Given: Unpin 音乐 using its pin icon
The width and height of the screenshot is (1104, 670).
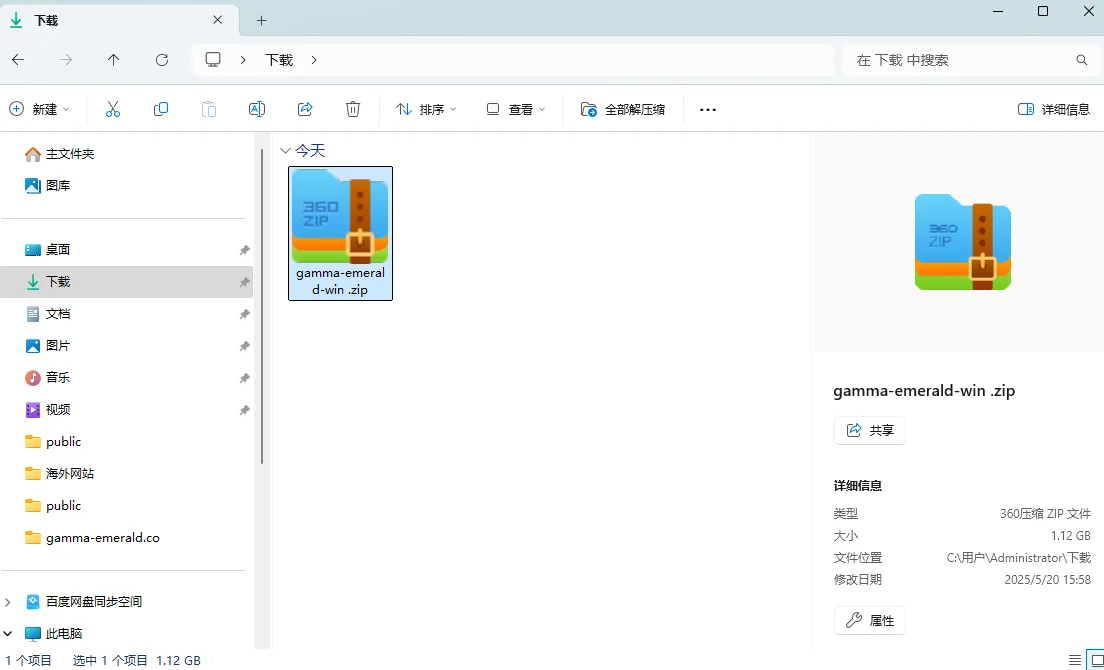Looking at the screenshot, I should pyautogui.click(x=244, y=378).
